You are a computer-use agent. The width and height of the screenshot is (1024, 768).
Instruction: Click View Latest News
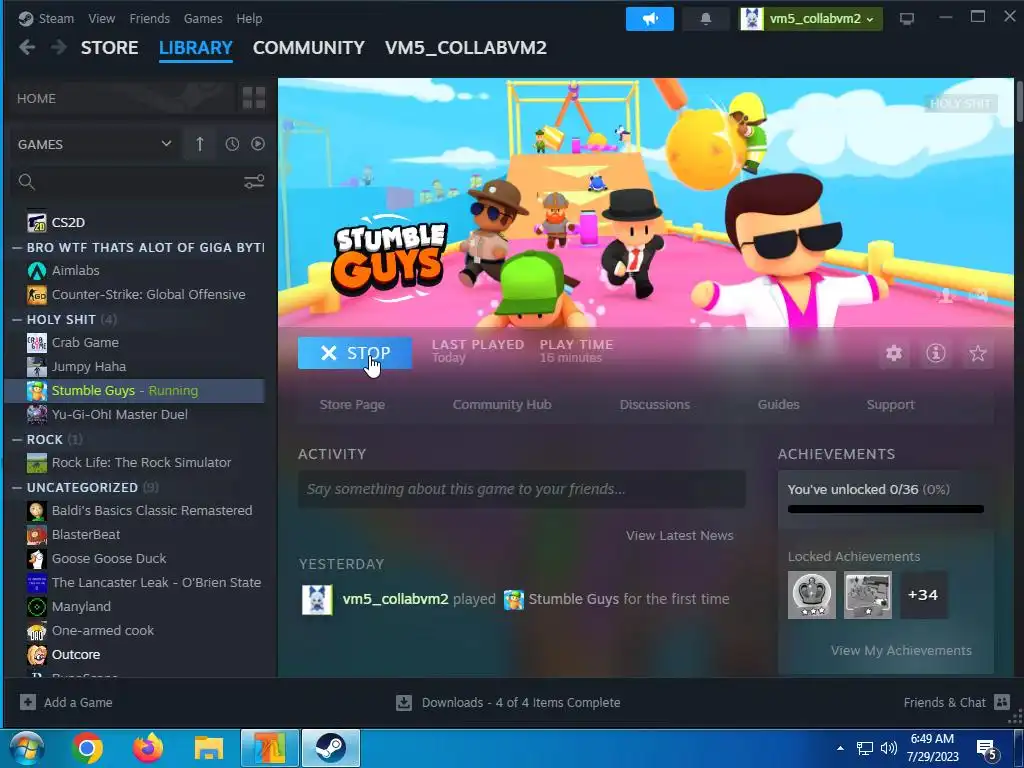680,536
